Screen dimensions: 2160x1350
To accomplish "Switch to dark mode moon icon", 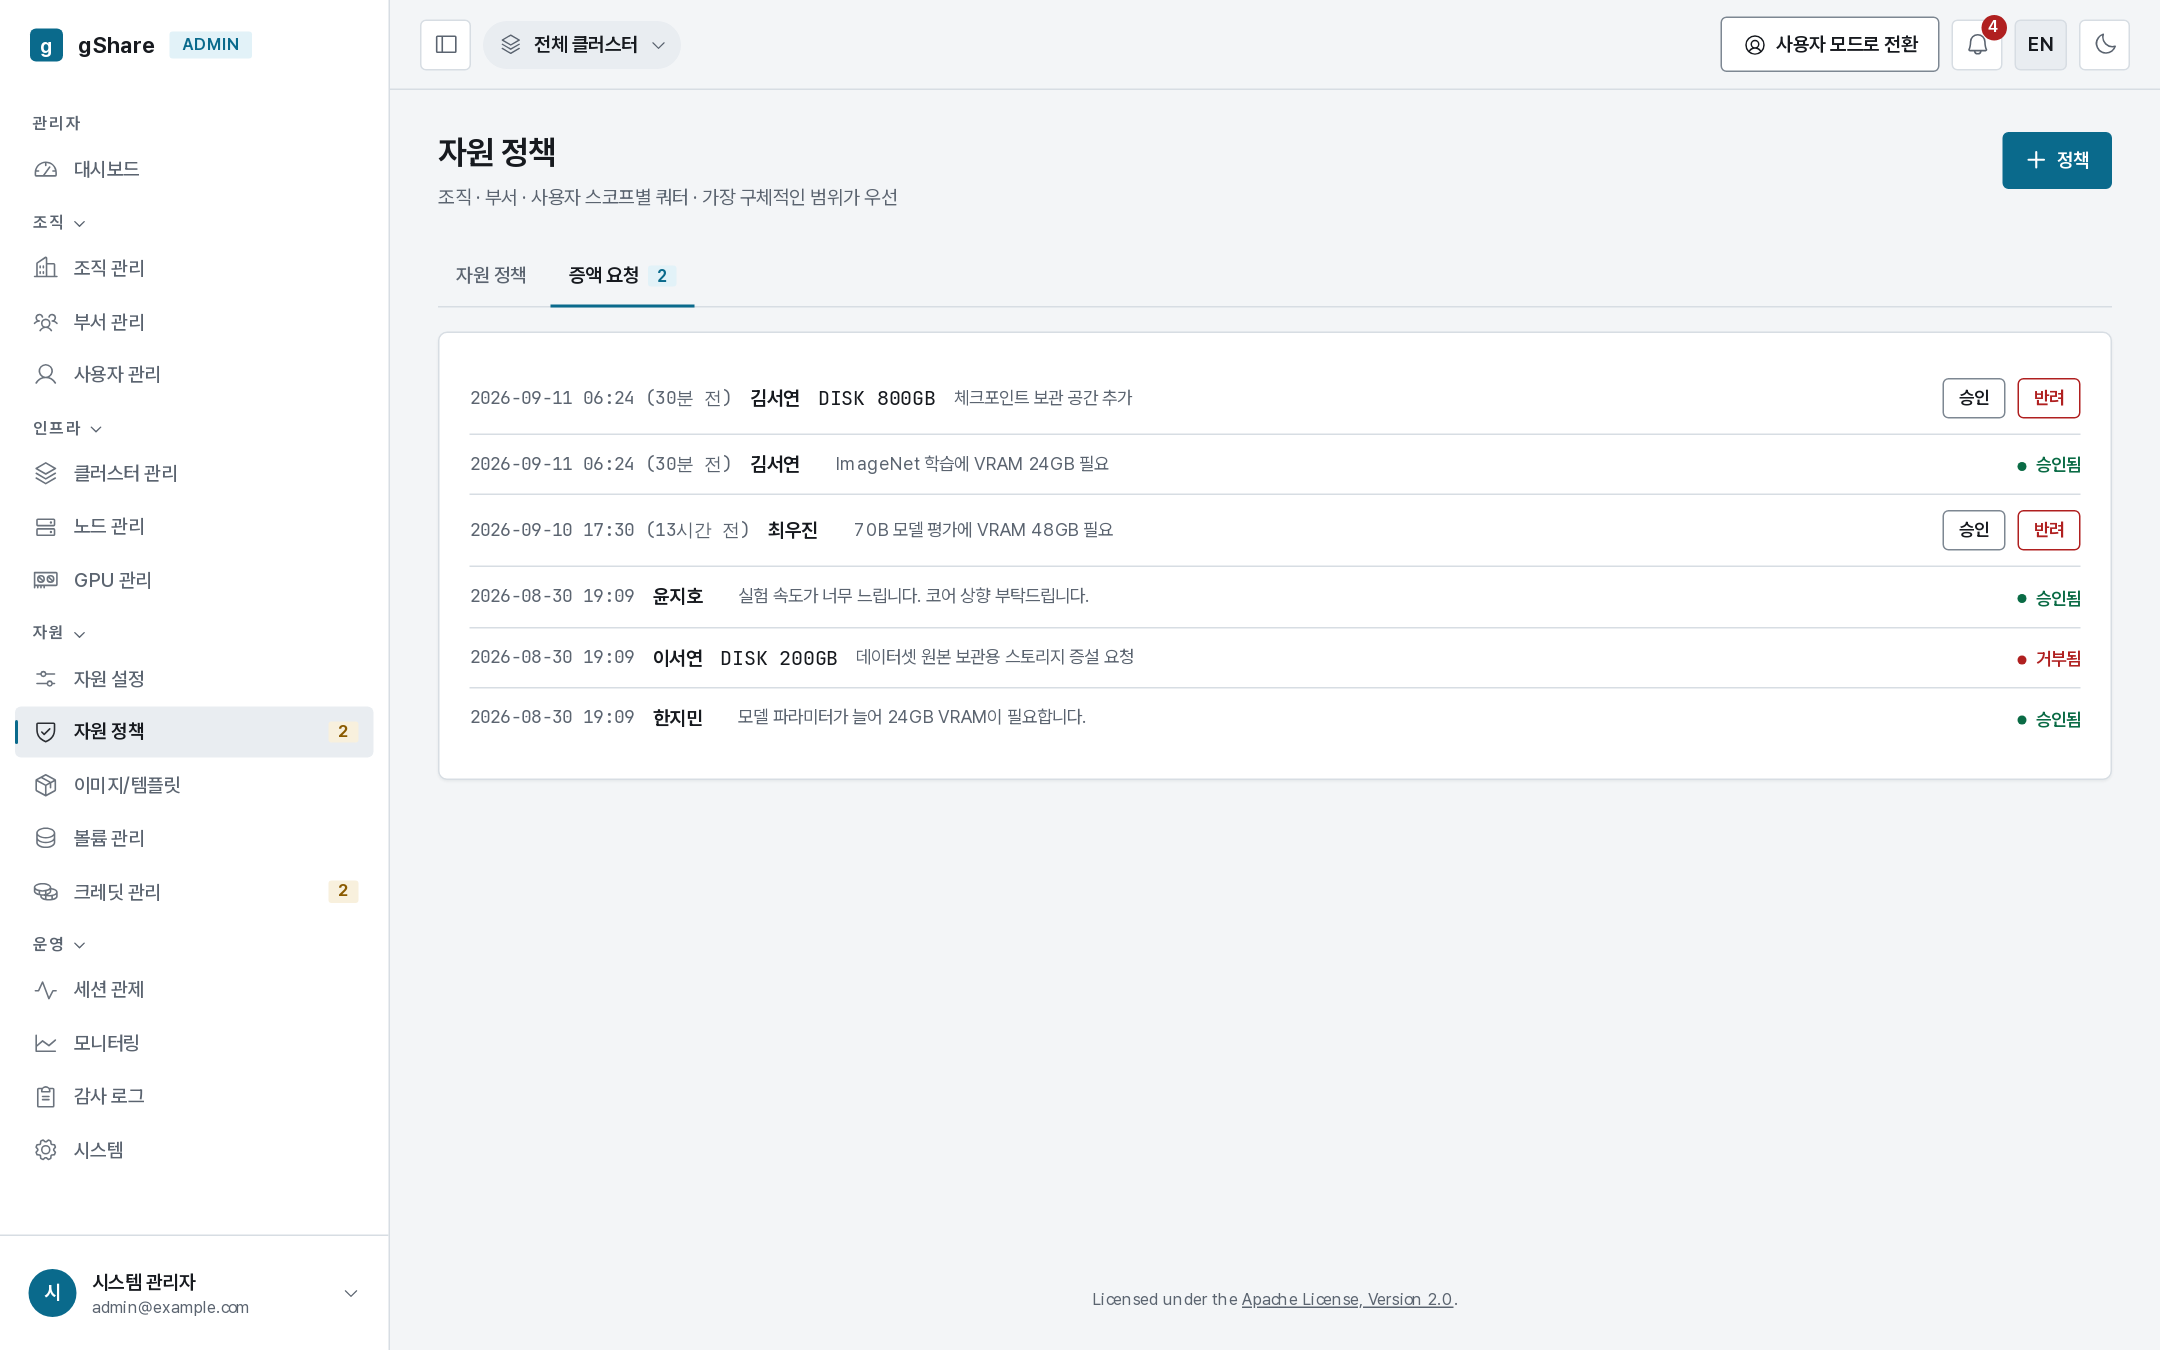I will pyautogui.click(x=2104, y=45).
